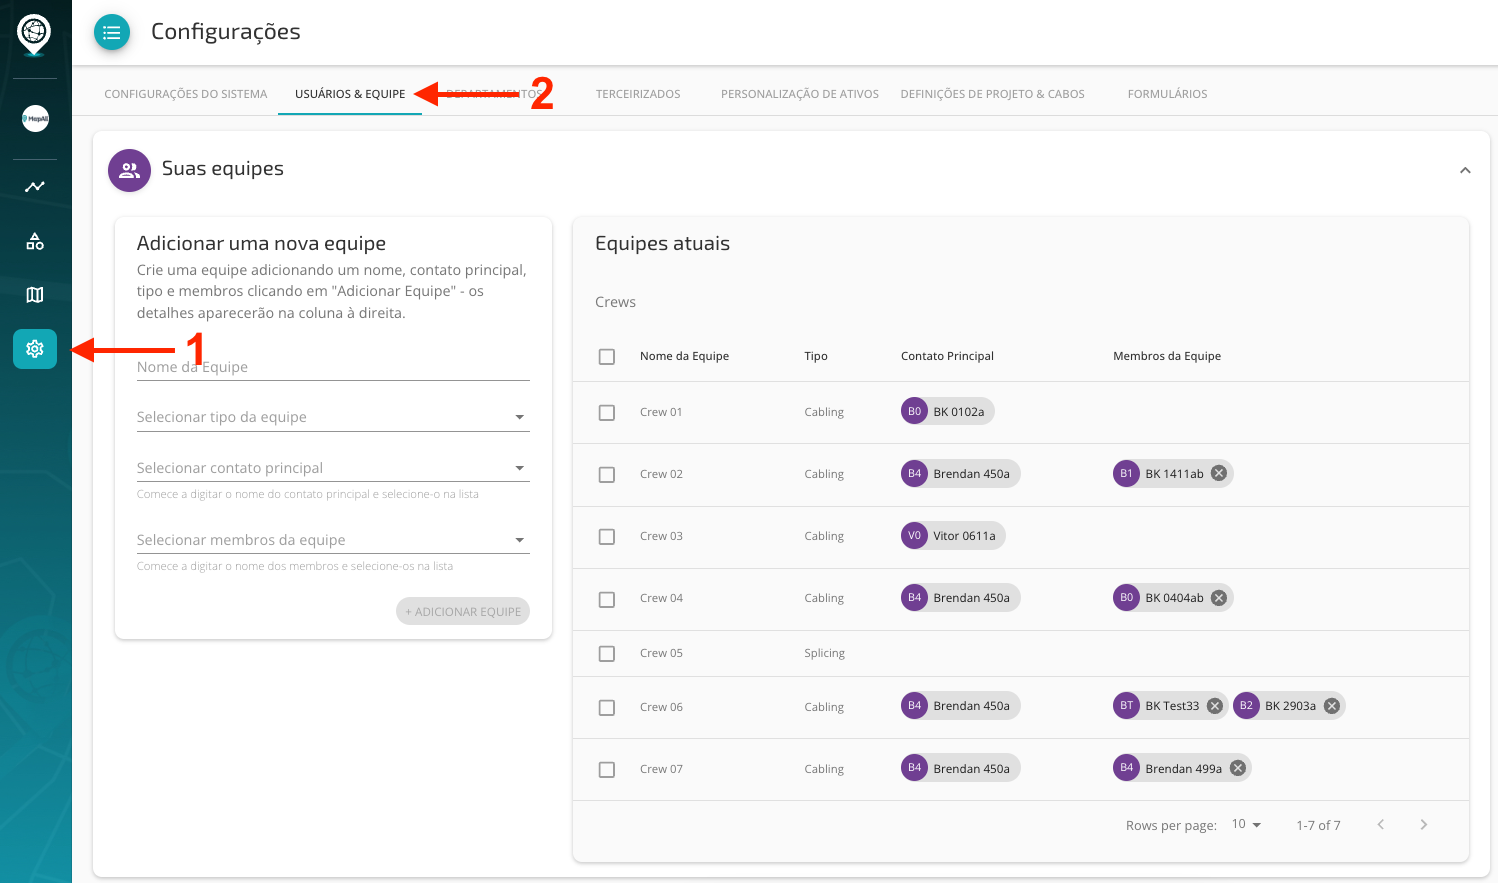The width and height of the screenshot is (1498, 883).
Task: Remove BK 1411ab from Crew 02
Action: pyautogui.click(x=1219, y=474)
